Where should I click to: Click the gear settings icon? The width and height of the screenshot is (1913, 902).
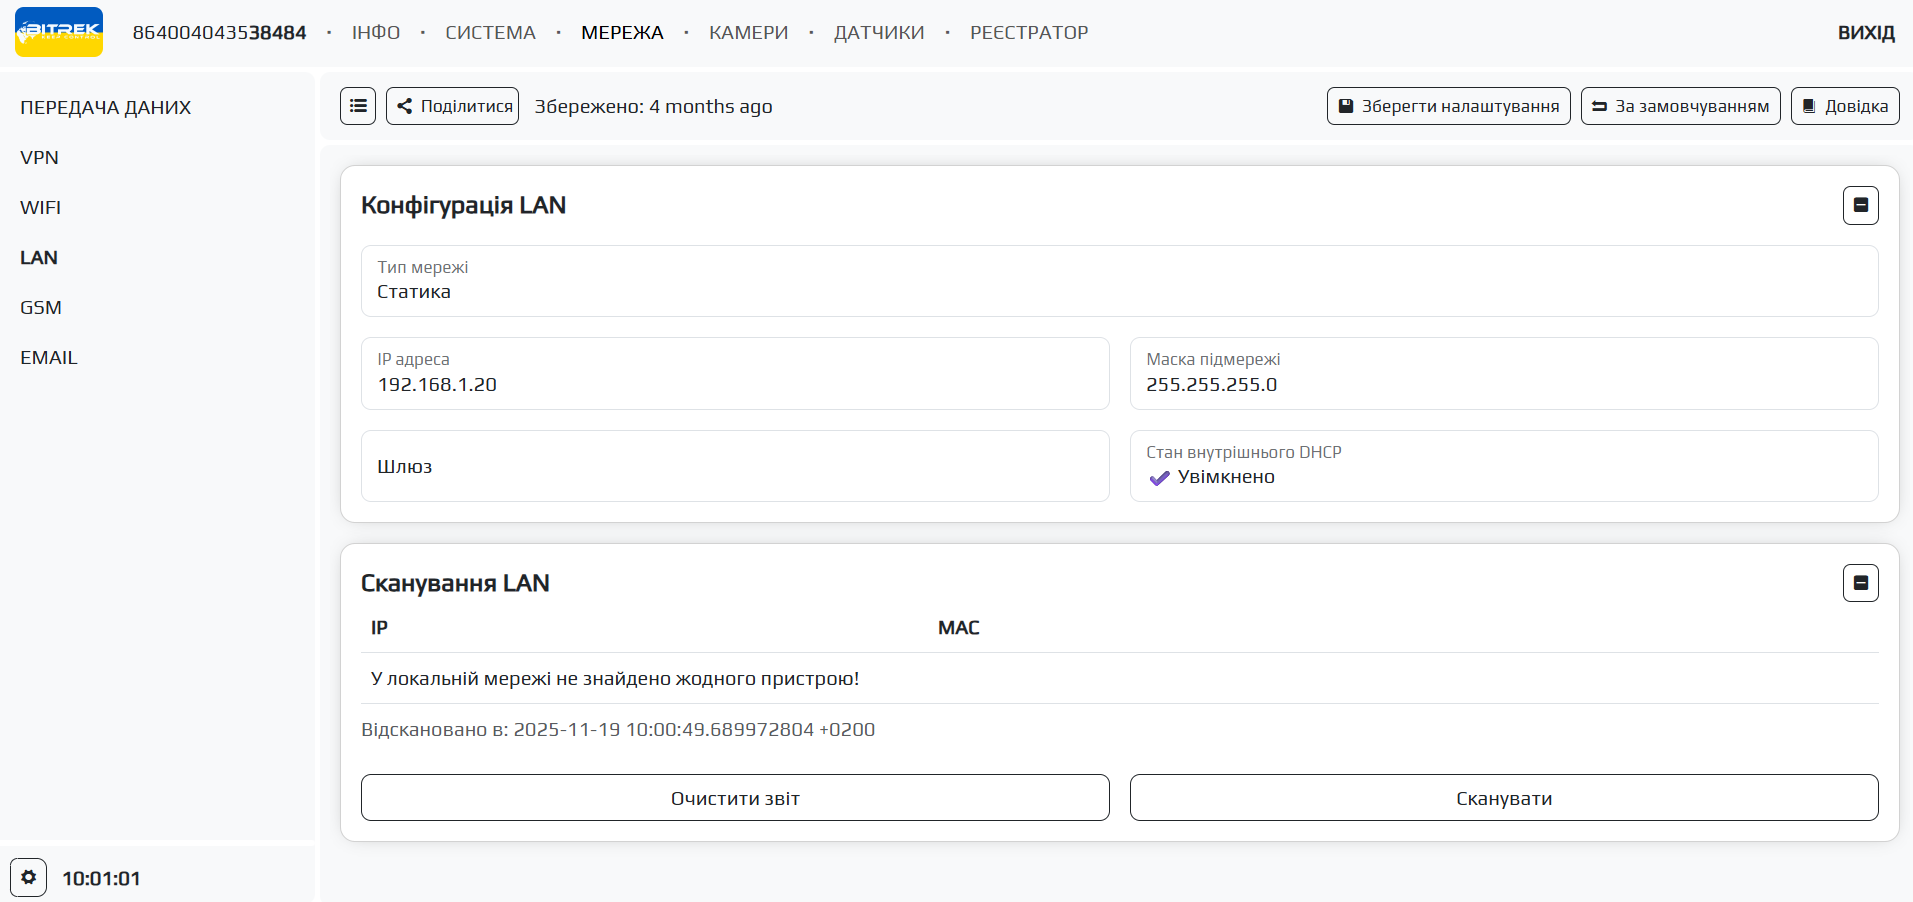(x=29, y=877)
